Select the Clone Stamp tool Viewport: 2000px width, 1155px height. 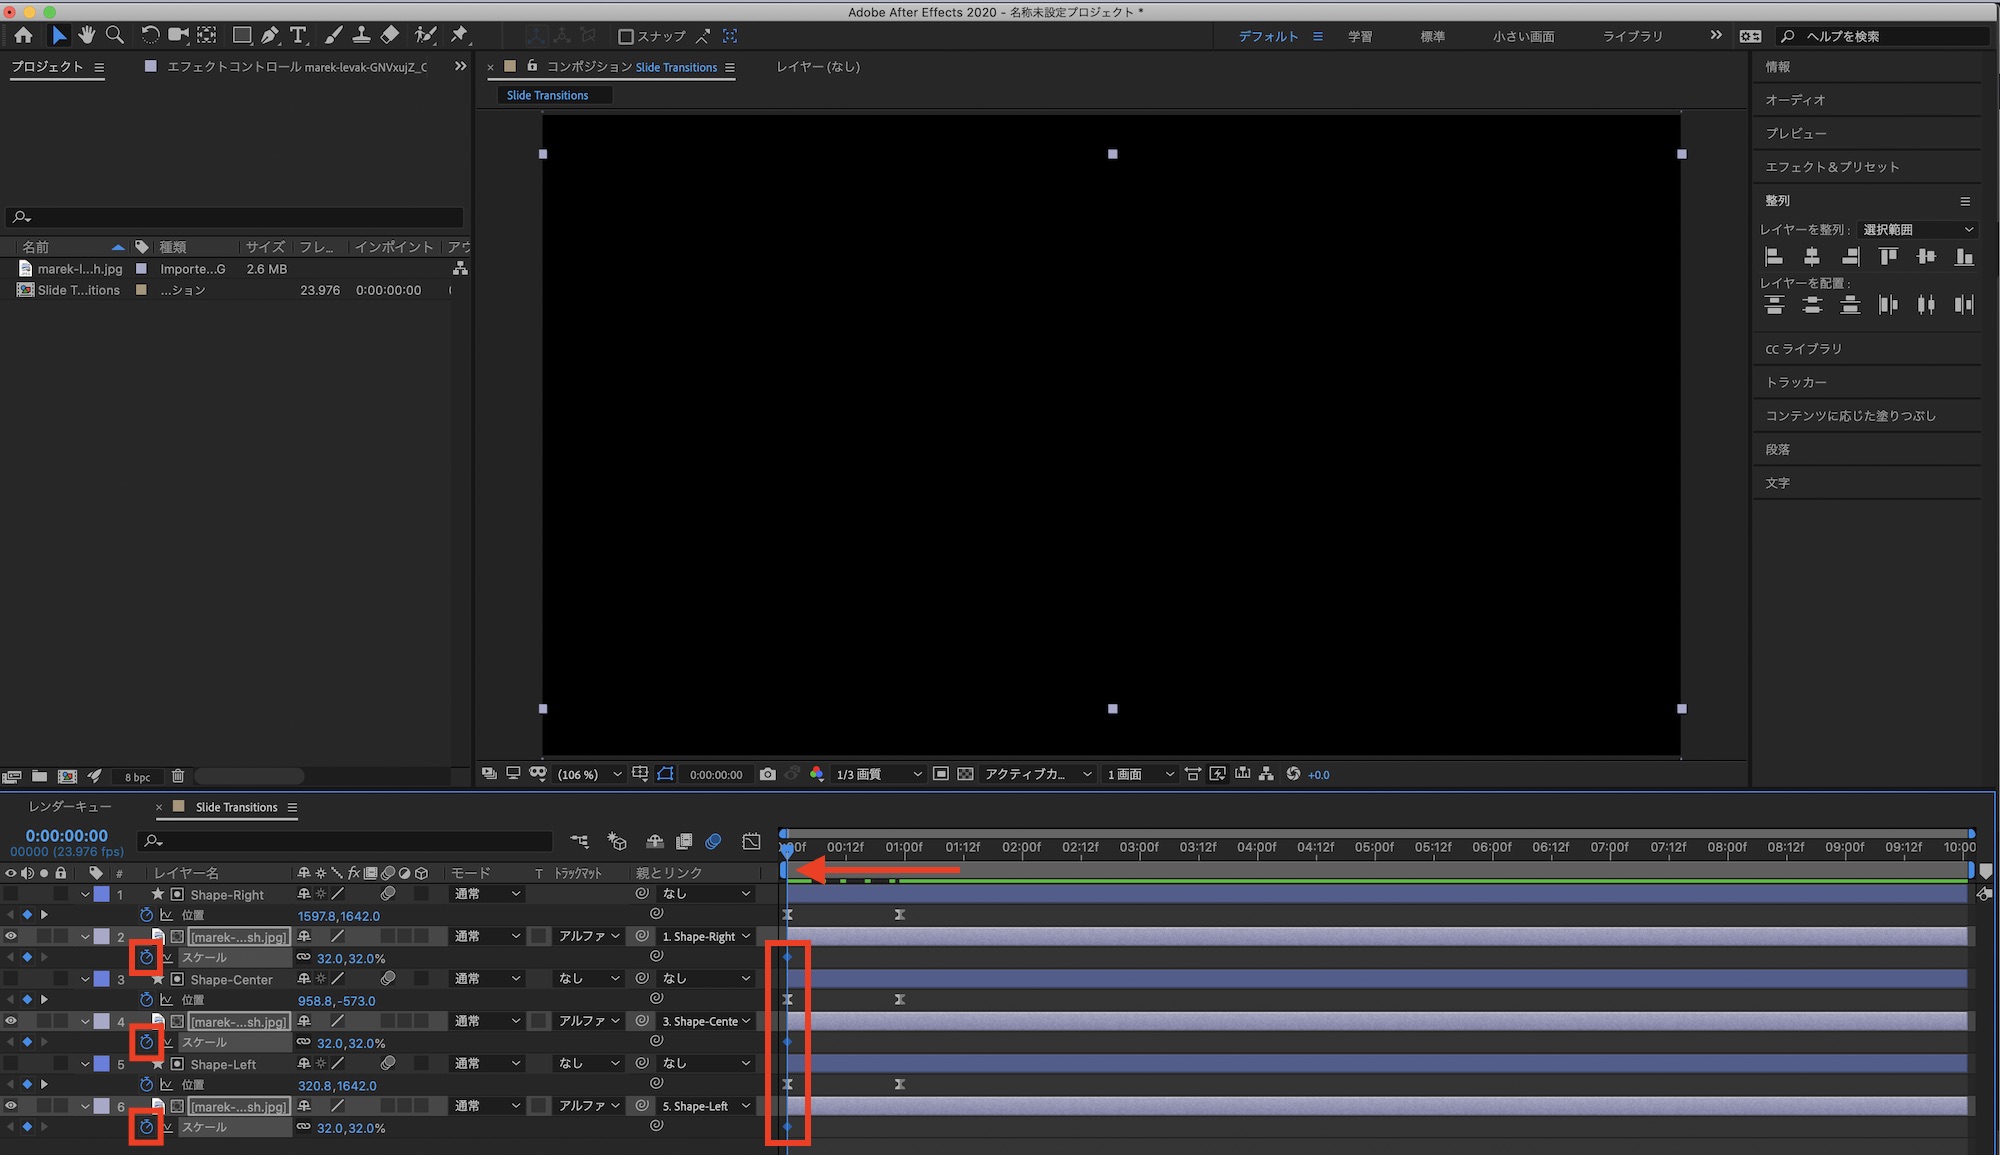362,35
